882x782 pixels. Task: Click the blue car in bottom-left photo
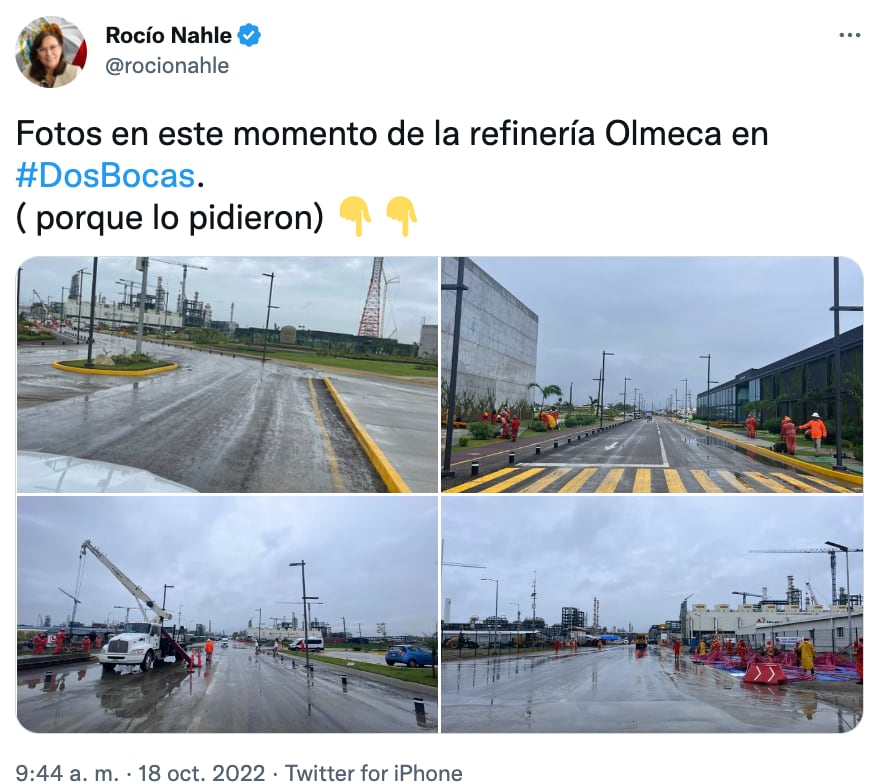click(x=410, y=655)
